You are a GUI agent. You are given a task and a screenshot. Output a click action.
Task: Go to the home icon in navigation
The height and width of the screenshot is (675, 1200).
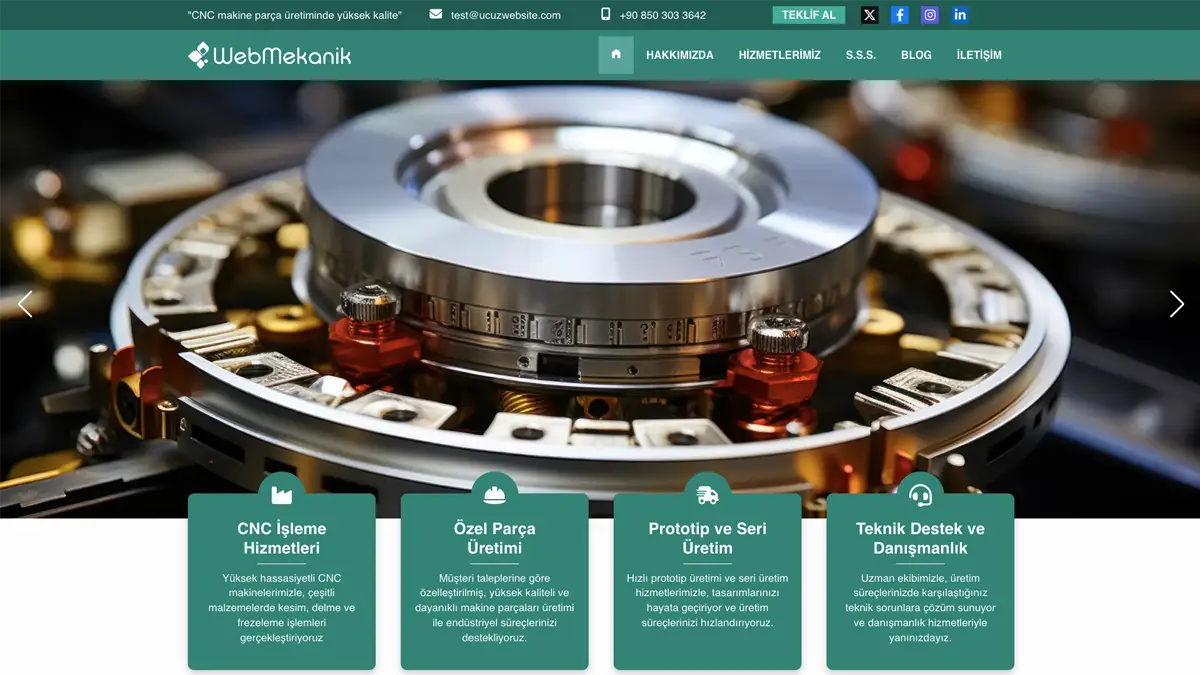coord(616,55)
